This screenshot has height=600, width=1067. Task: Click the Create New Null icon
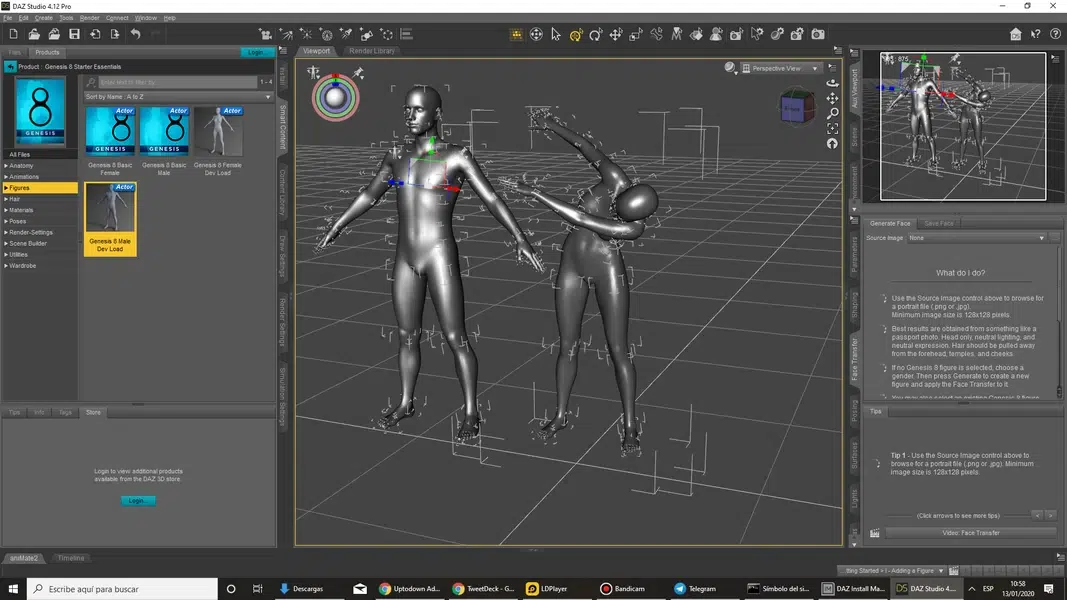(387, 35)
